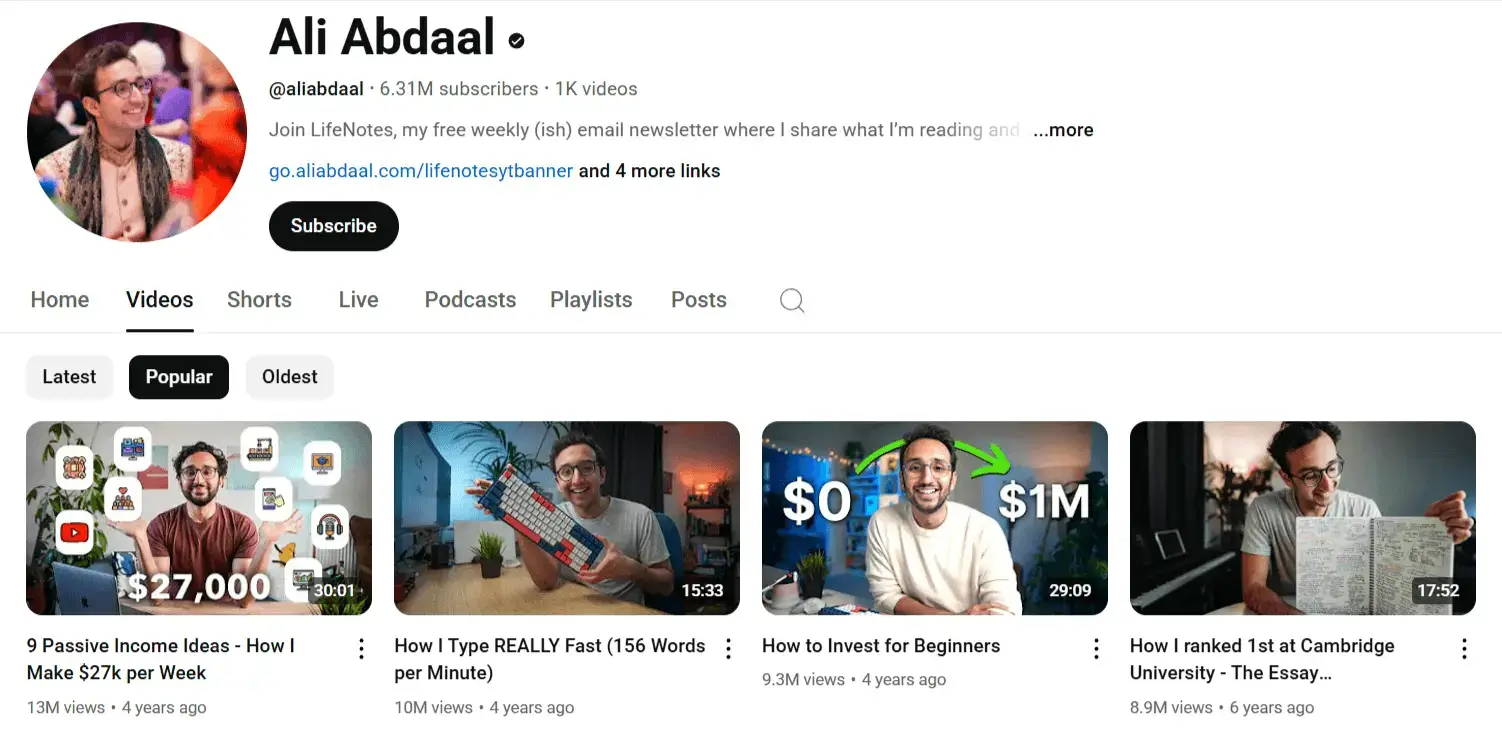The width and height of the screenshot is (1502, 753).
Task: Open the go.aliabdaal.com/lifenotesytbanner link
Action: [x=421, y=171]
